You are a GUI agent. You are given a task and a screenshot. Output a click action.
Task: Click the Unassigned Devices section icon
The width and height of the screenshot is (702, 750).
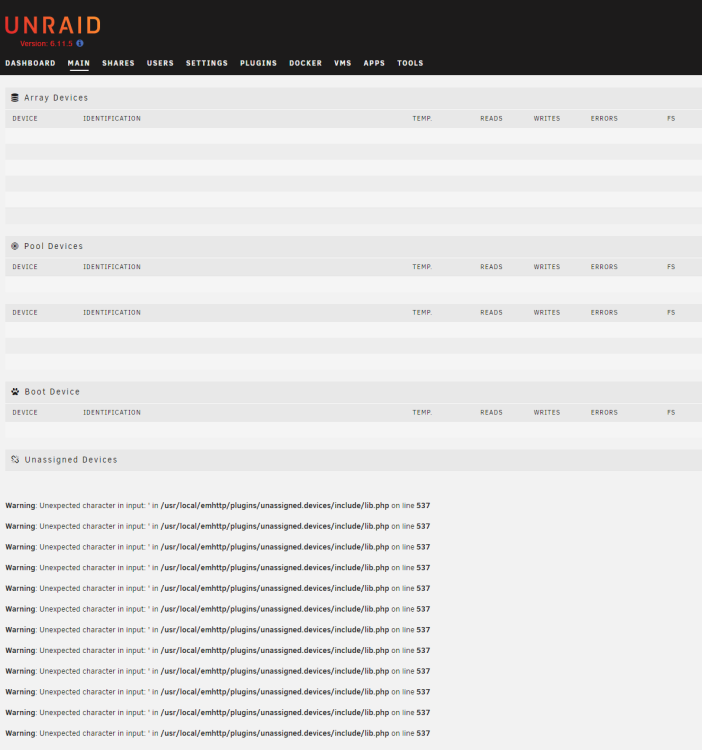pyautogui.click(x=15, y=460)
